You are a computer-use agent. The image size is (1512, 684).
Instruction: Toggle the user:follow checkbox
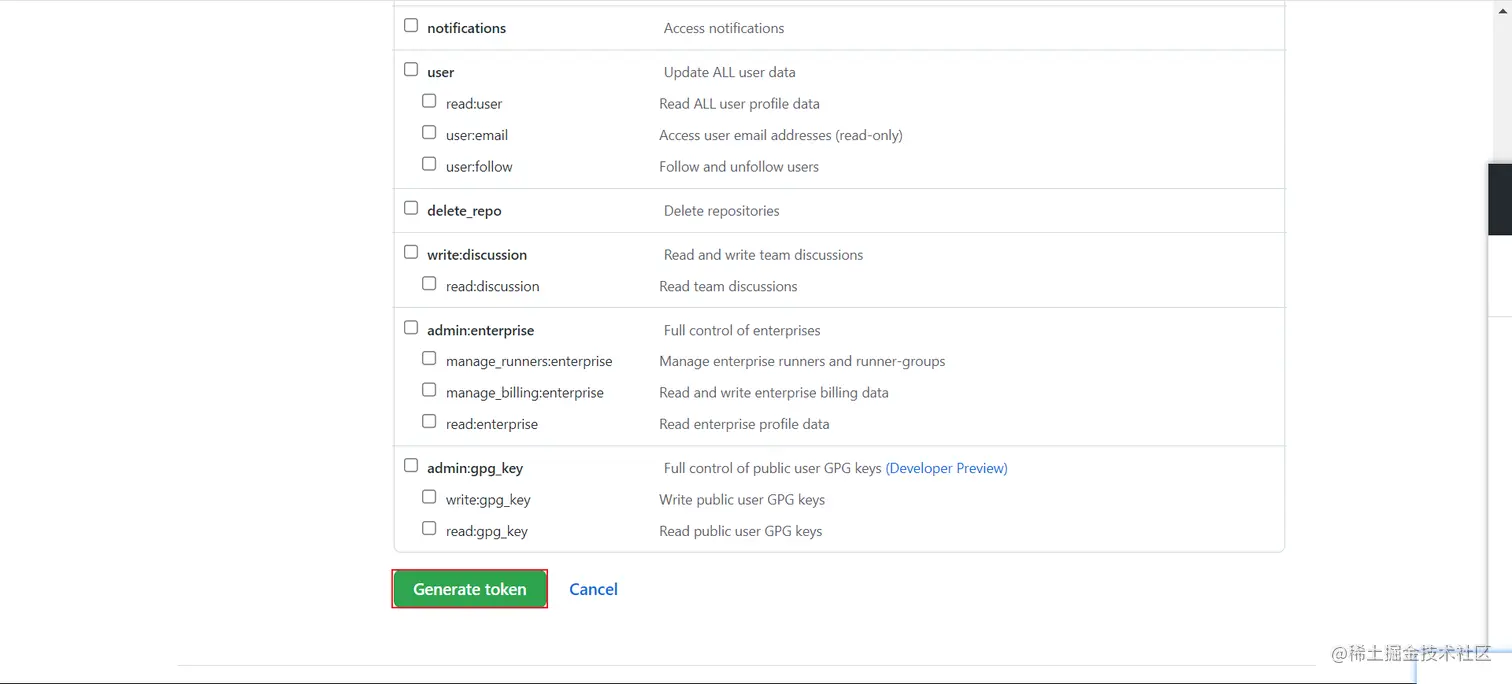click(x=429, y=164)
